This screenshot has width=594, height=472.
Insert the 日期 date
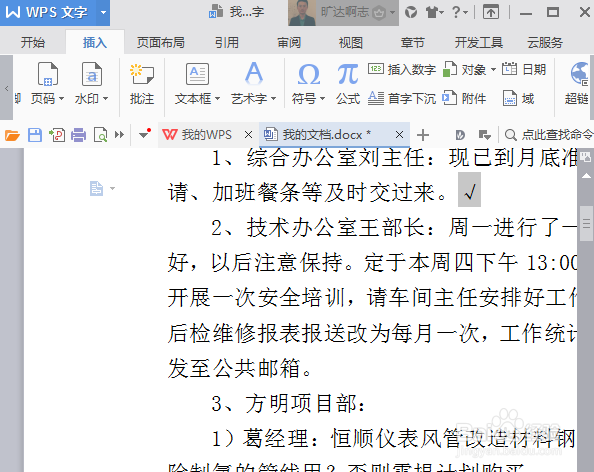(524, 69)
